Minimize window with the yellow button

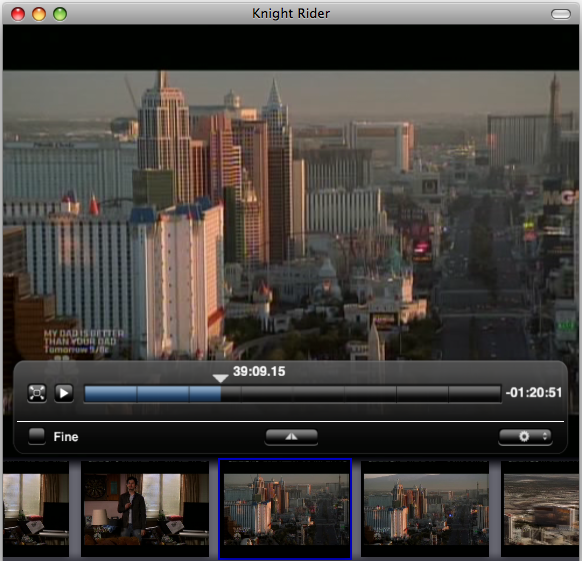coord(39,14)
